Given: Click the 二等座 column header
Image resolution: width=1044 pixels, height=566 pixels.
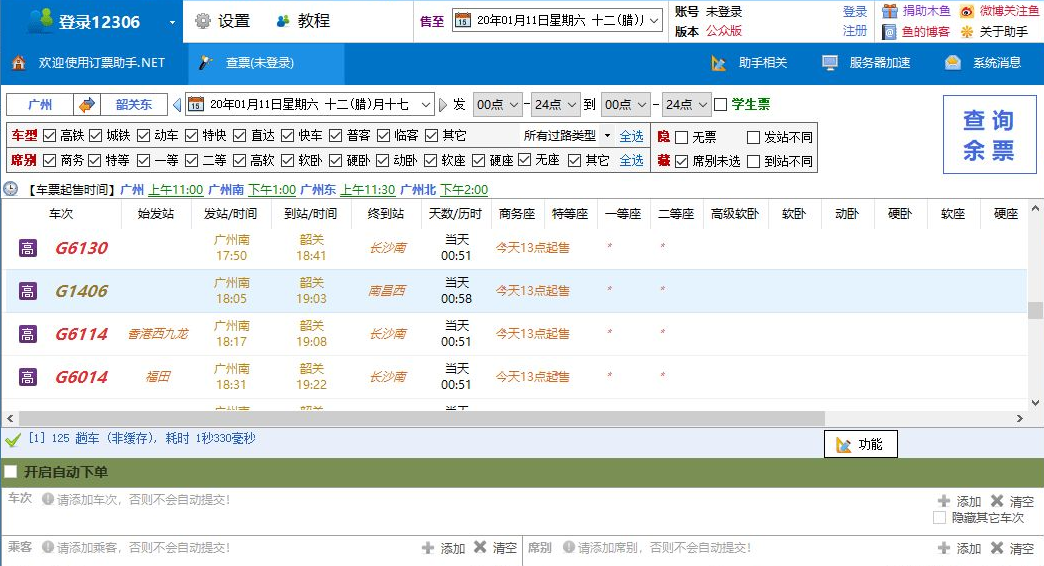Looking at the screenshot, I should pos(676,214).
